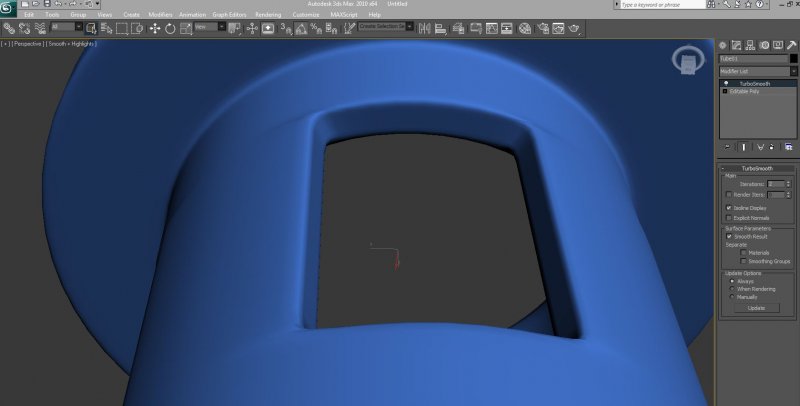The image size is (800, 406).
Task: Click the Render Production teapot icon
Action: tap(574, 29)
